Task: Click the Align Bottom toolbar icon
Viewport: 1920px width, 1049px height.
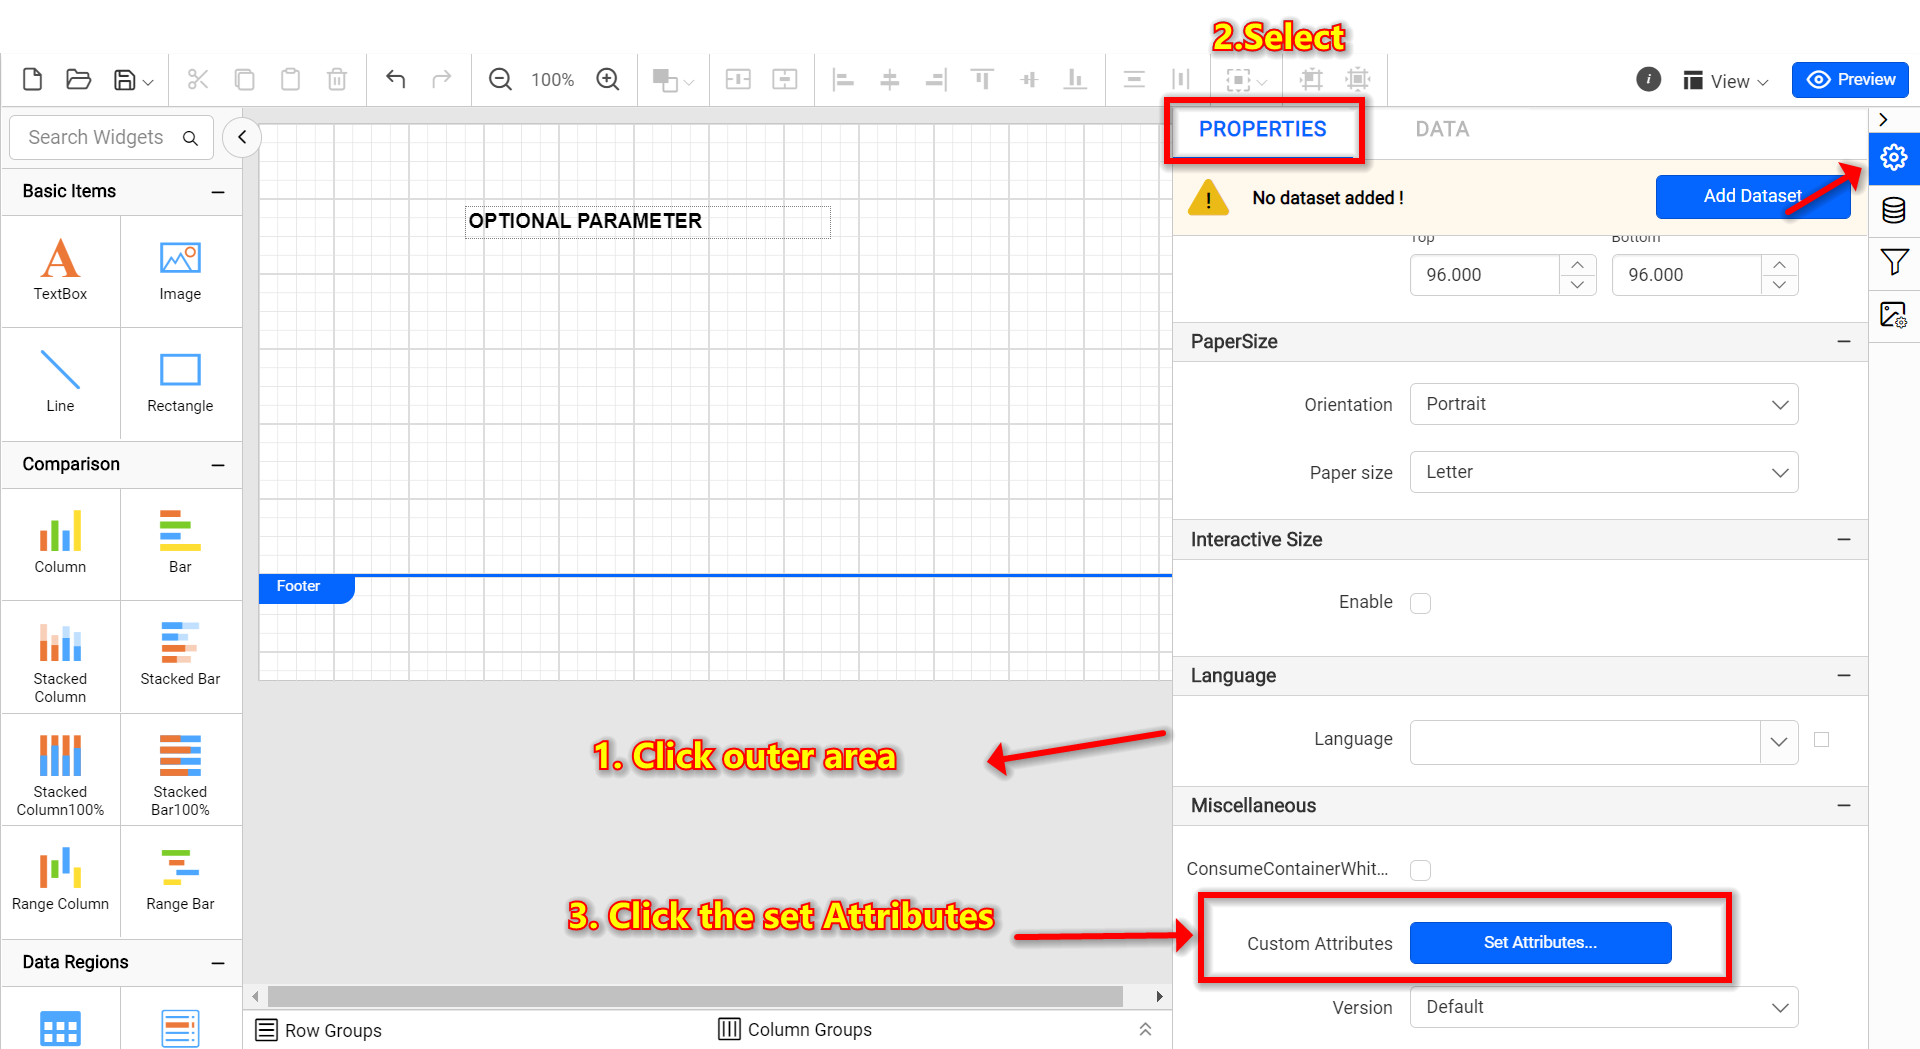Action: pyautogui.click(x=1075, y=79)
